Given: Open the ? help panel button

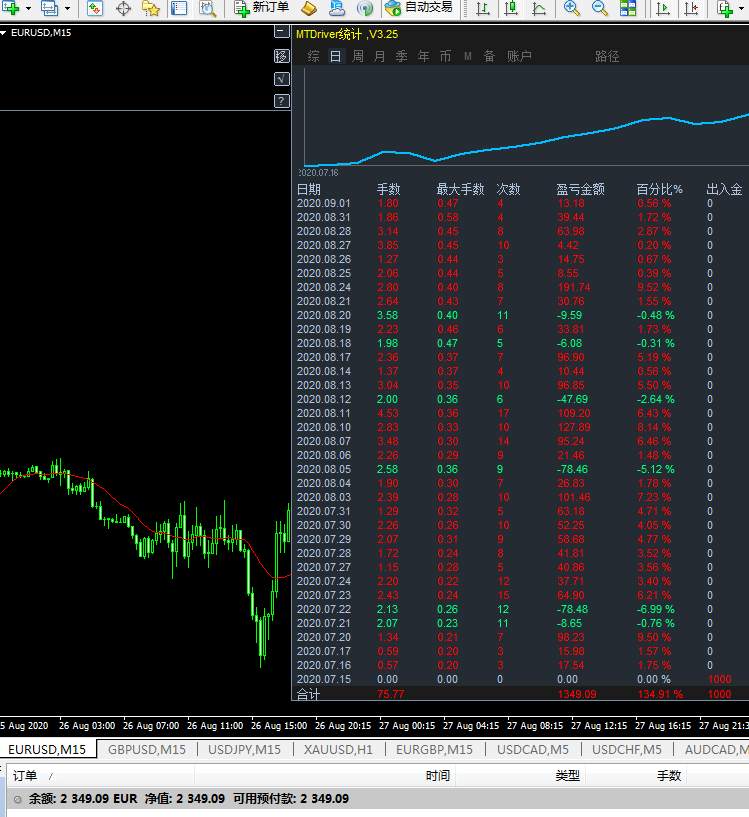Looking at the screenshot, I should click(x=281, y=101).
